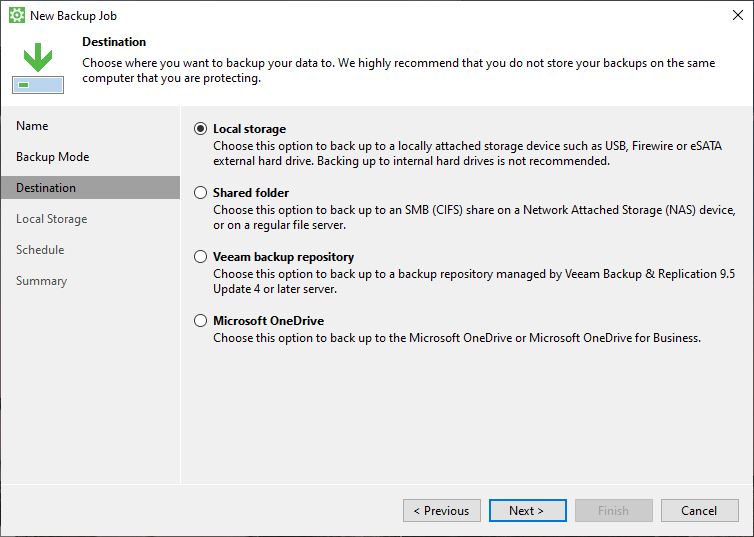Go to the Summary wizard step
The height and width of the screenshot is (537, 754).
pos(41,281)
